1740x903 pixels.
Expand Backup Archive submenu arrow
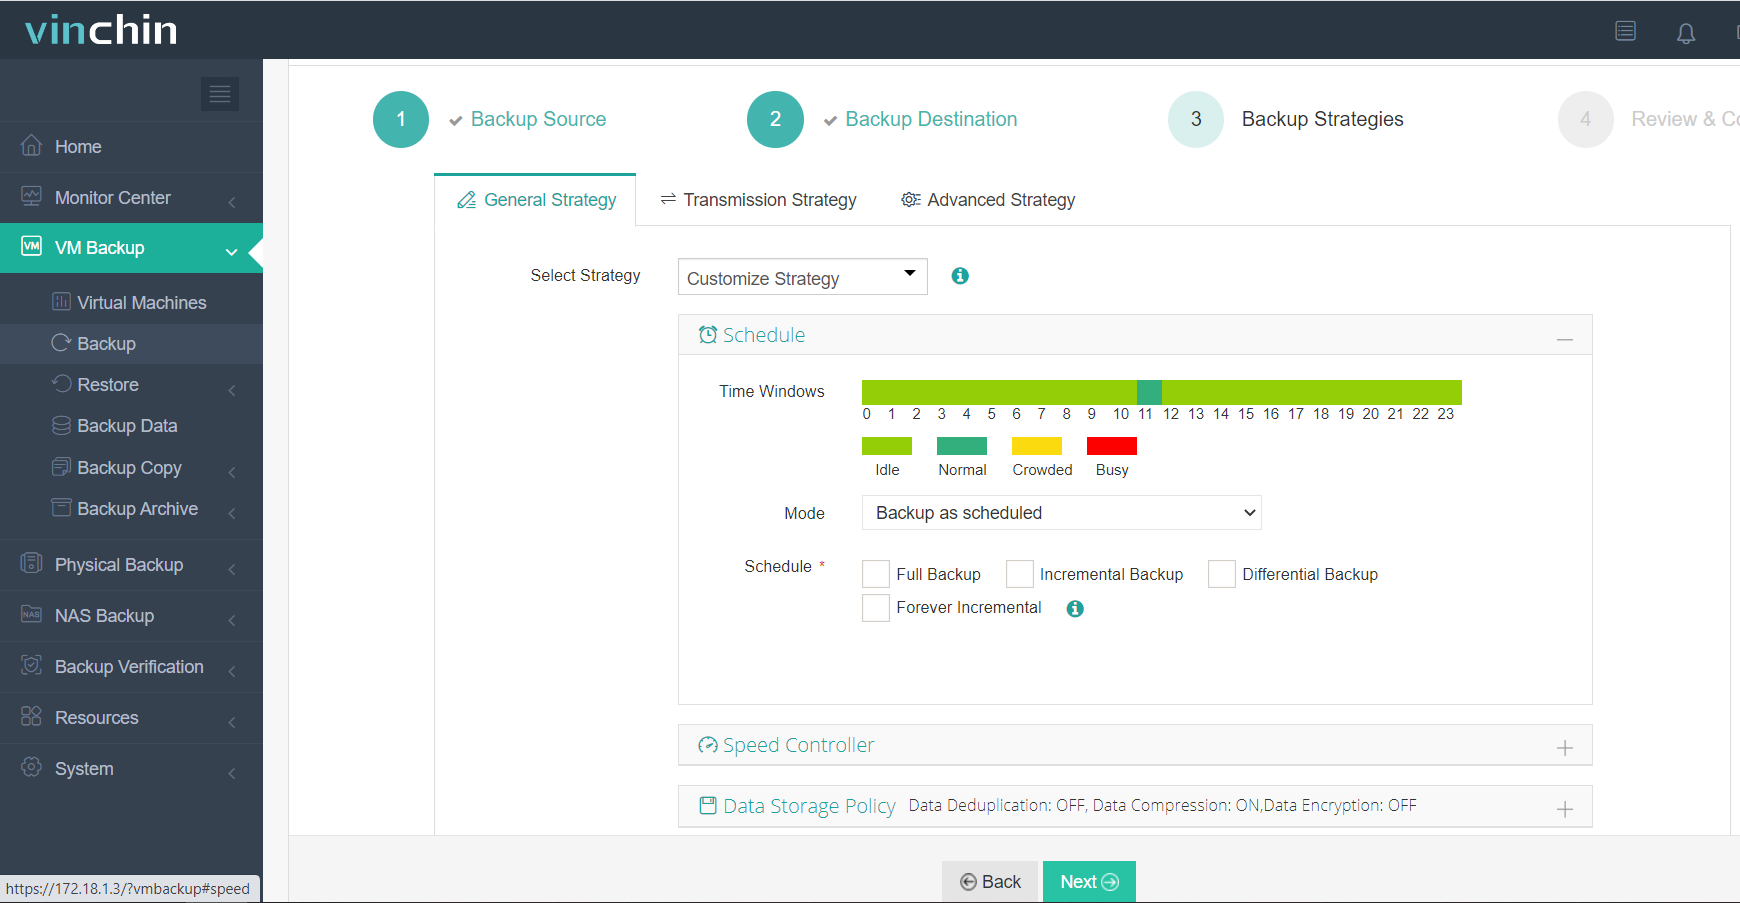(232, 513)
